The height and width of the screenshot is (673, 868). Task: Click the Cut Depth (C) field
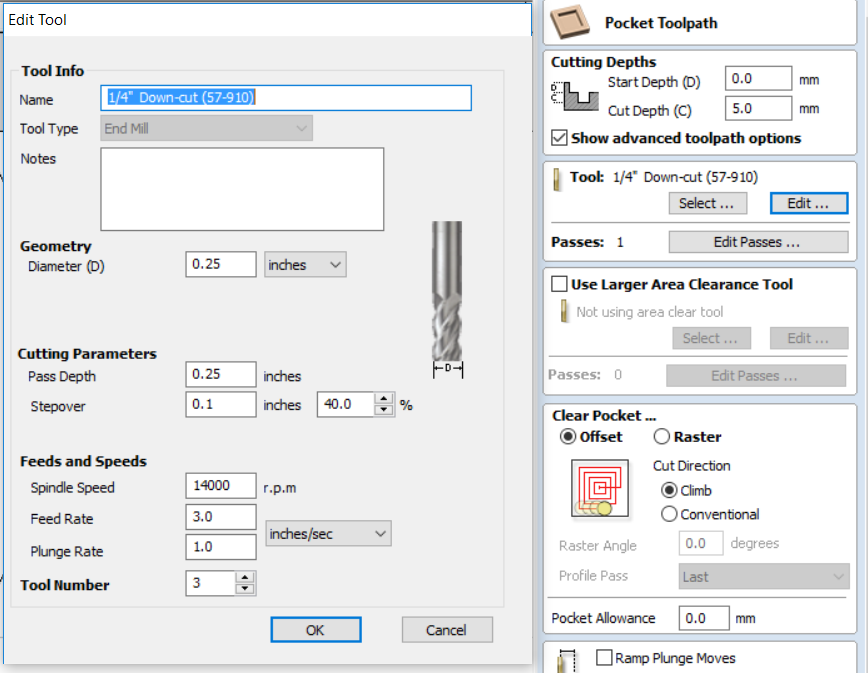pyautogui.click(x=758, y=108)
